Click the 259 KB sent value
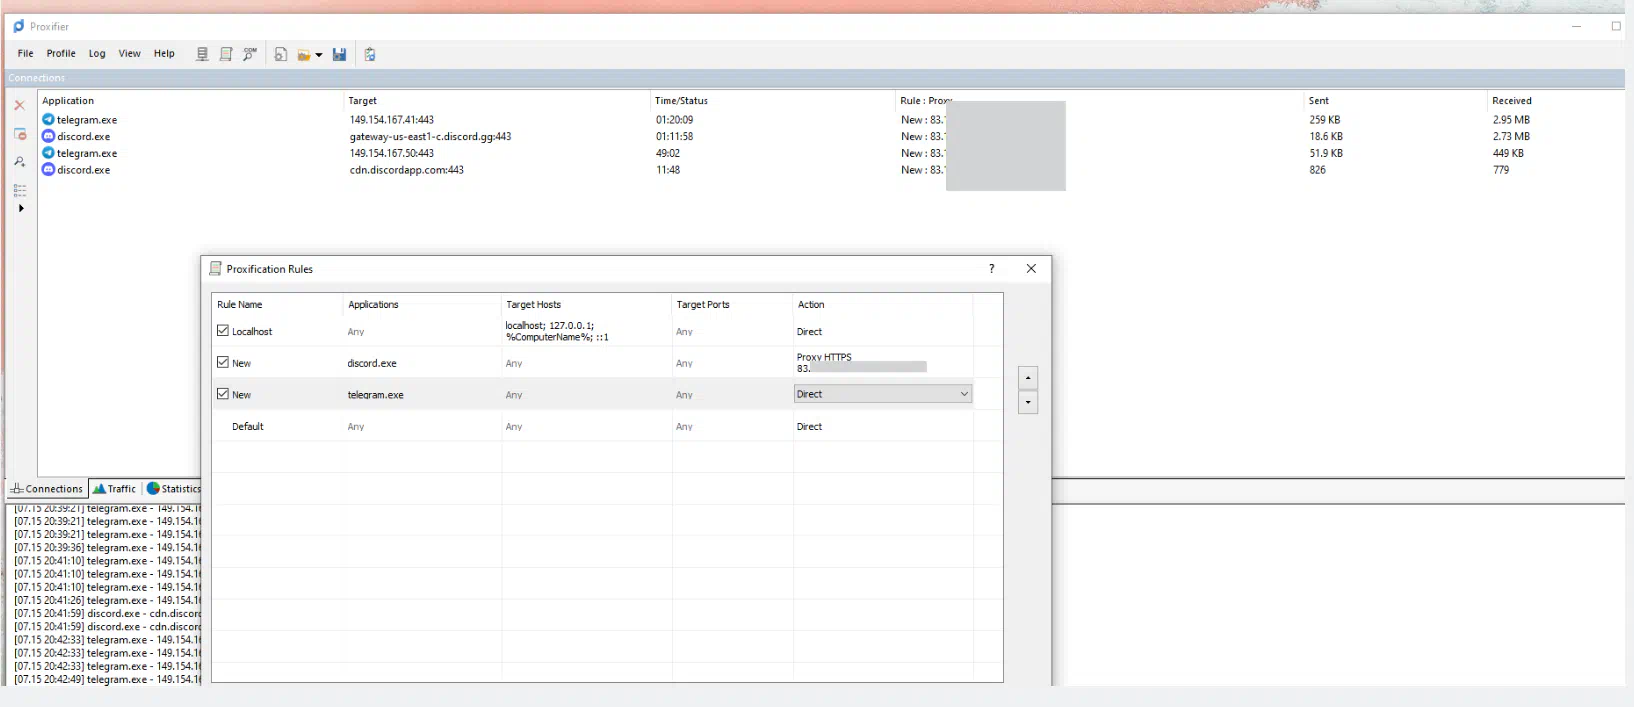Image resolution: width=1634 pixels, height=707 pixels. coord(1325,119)
